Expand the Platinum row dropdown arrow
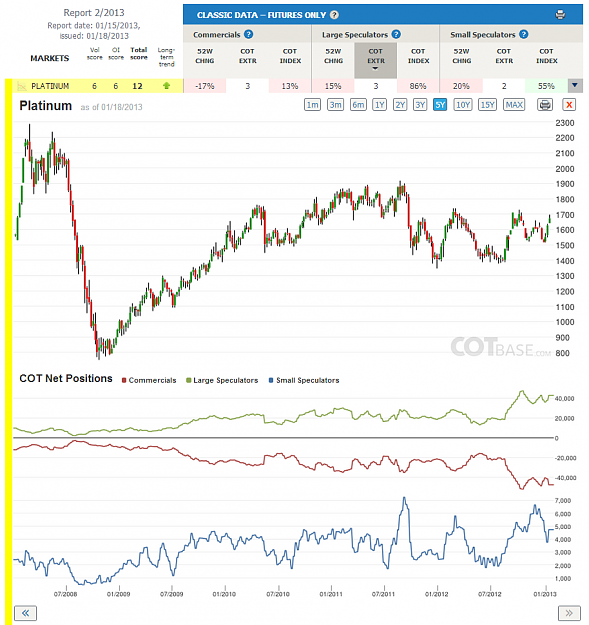This screenshot has height=625, width=589. coord(575,85)
